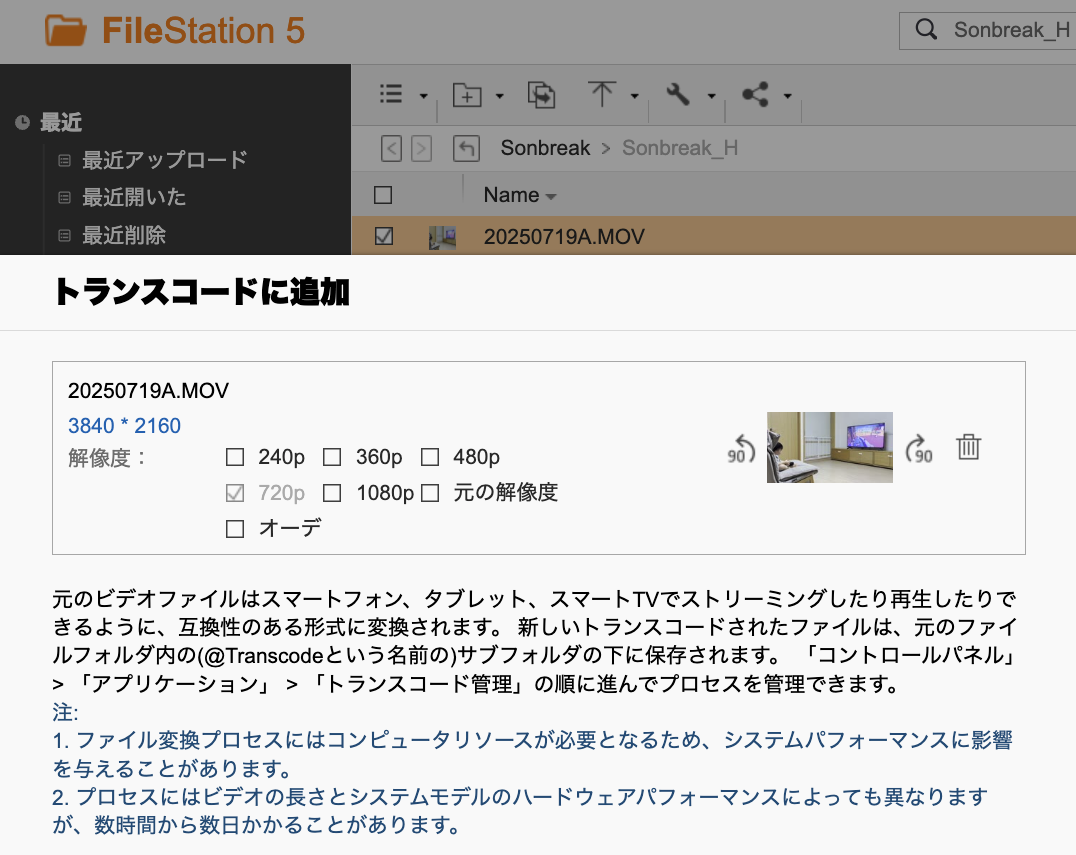Viewport: 1076px width, 855px height.
Task: Open the dropdown arrow beside share icon
Action: [788, 96]
